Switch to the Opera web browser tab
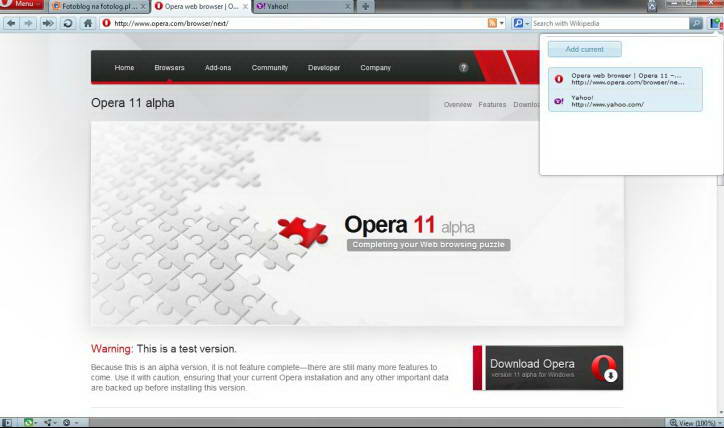 click(201, 6)
